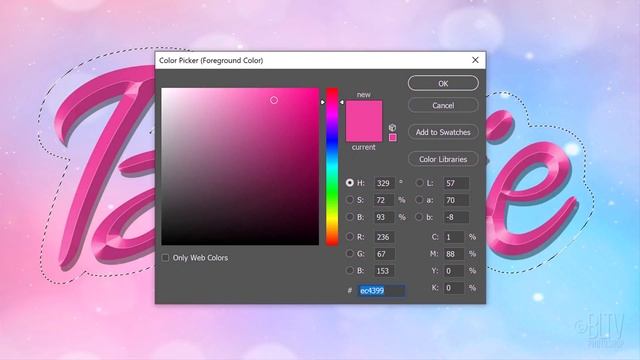This screenshot has height=360, width=640.
Task: Click the Y yellow percentage field
Action: tap(454, 271)
